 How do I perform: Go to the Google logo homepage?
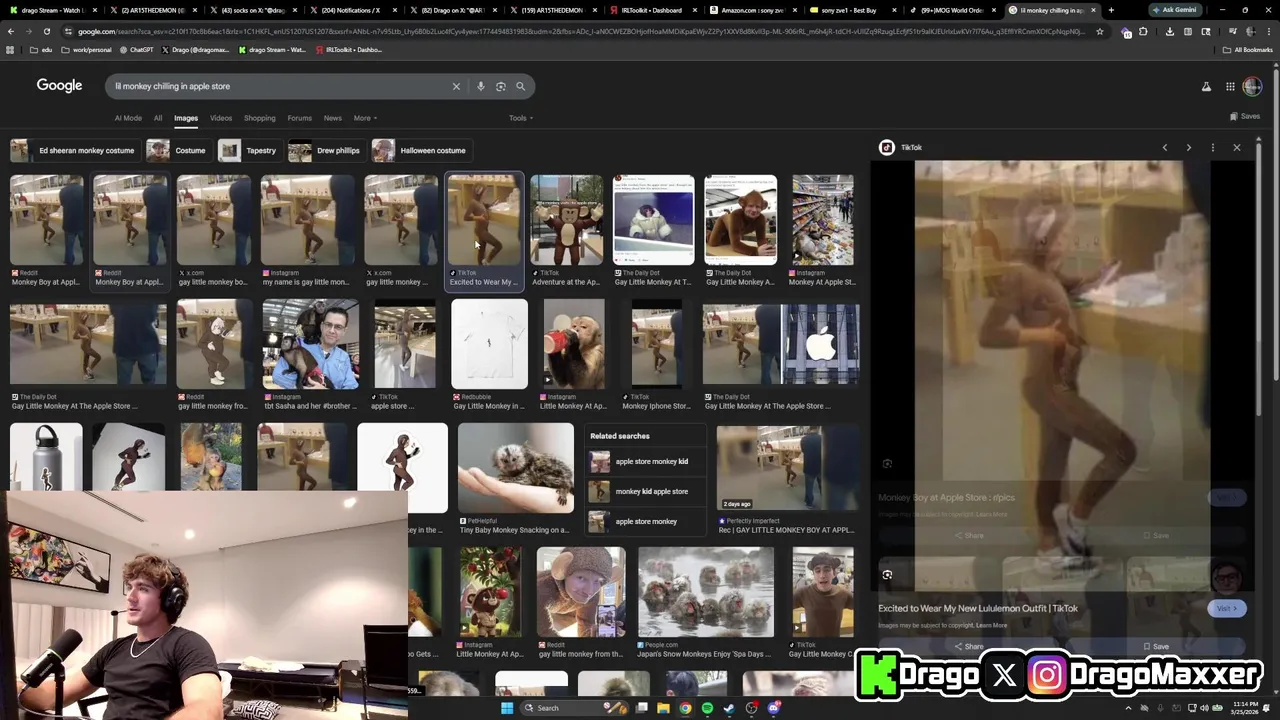pos(59,86)
